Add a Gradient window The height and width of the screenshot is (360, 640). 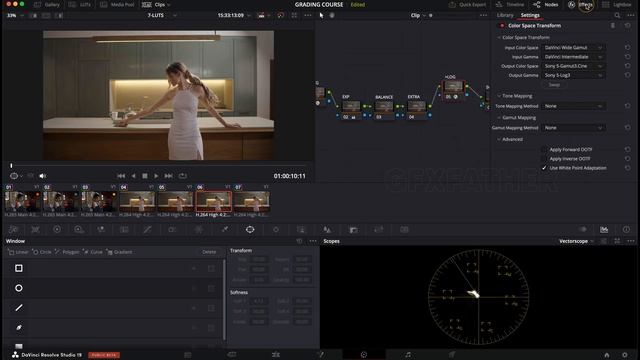click(x=119, y=252)
